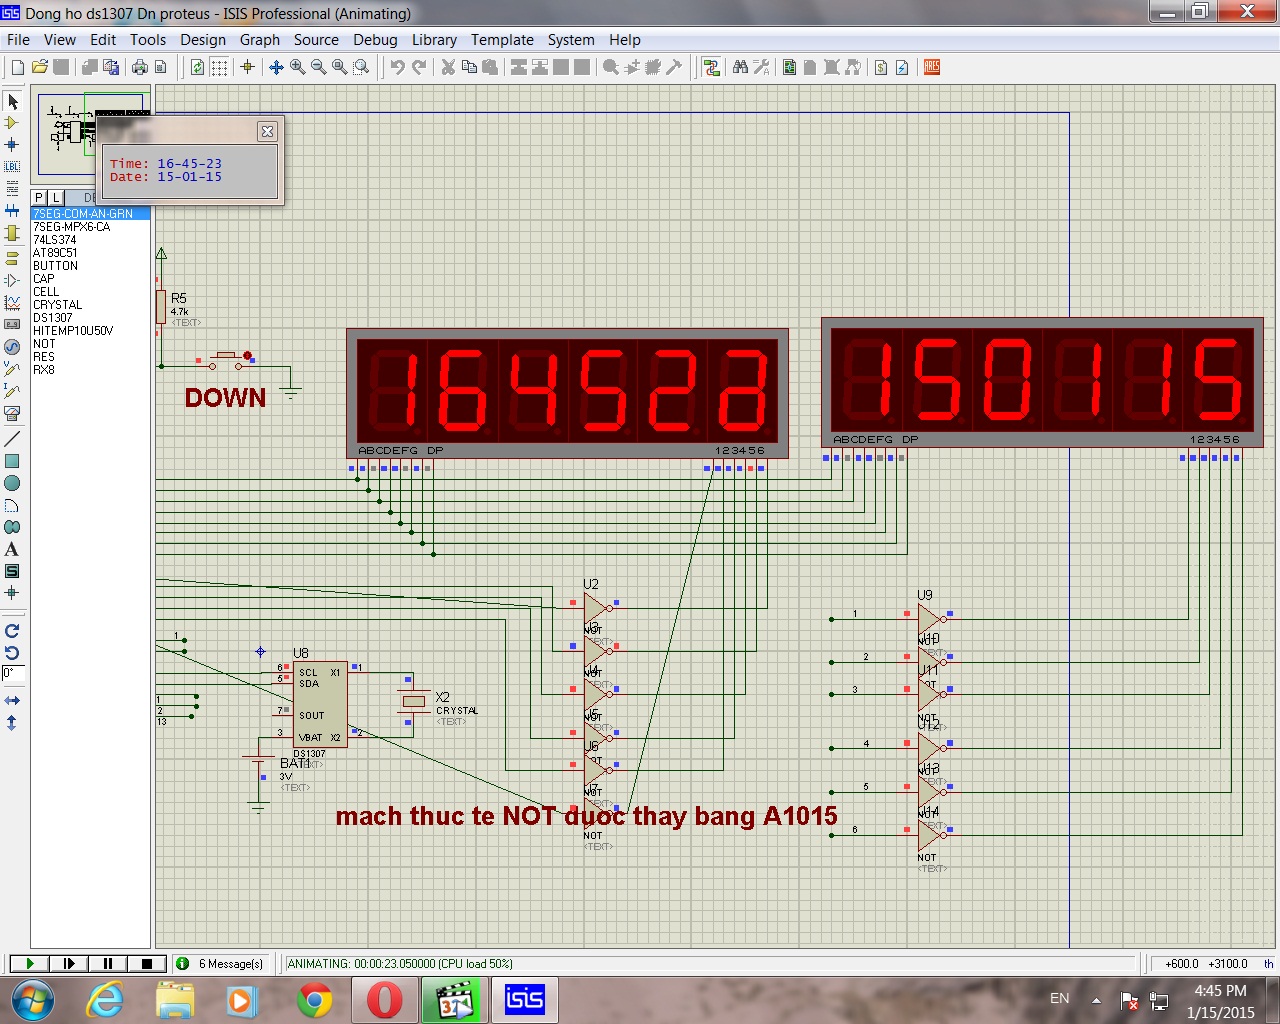The width and height of the screenshot is (1280, 1024).
Task: Open Opera browser from the taskbar
Action: point(384,1000)
